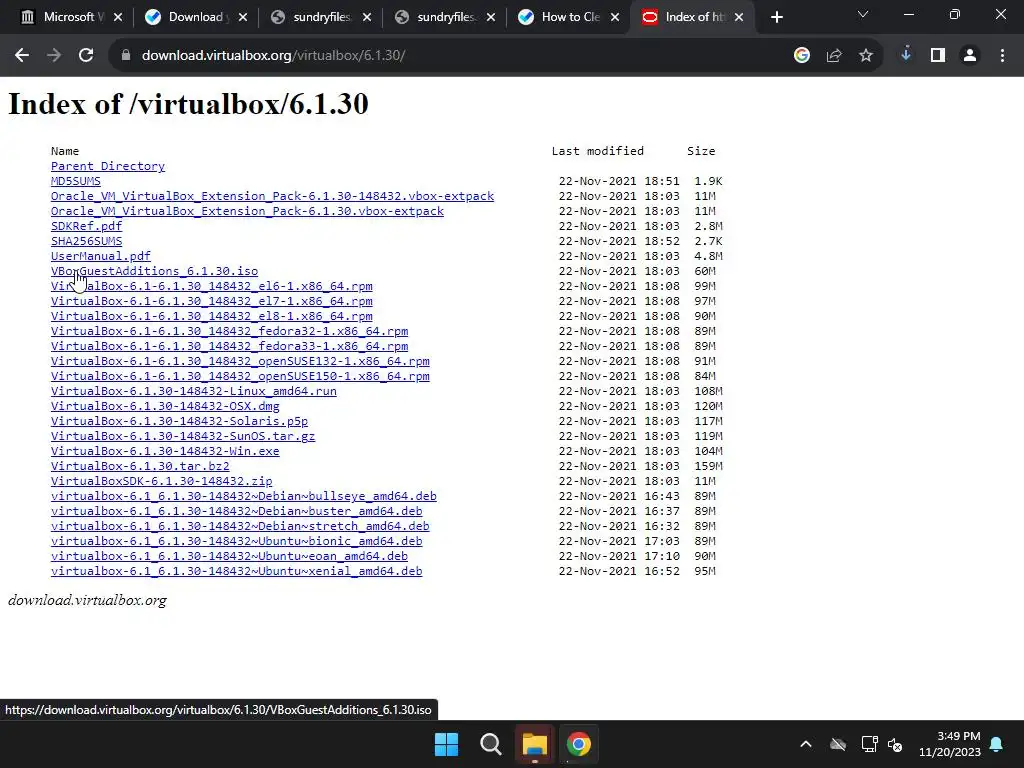Download the OSX.dmg installer
The height and width of the screenshot is (768, 1024).
(165, 407)
